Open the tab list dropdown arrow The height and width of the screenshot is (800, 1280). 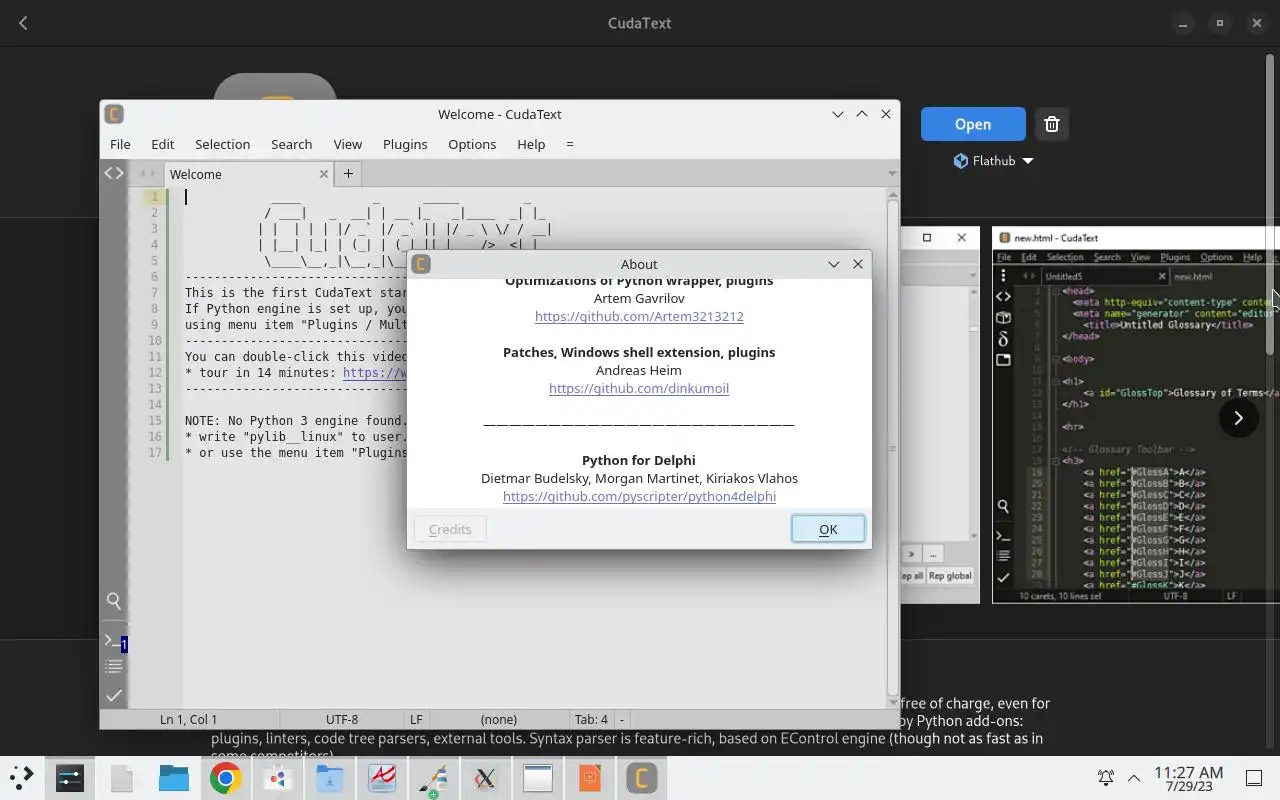tap(892, 174)
